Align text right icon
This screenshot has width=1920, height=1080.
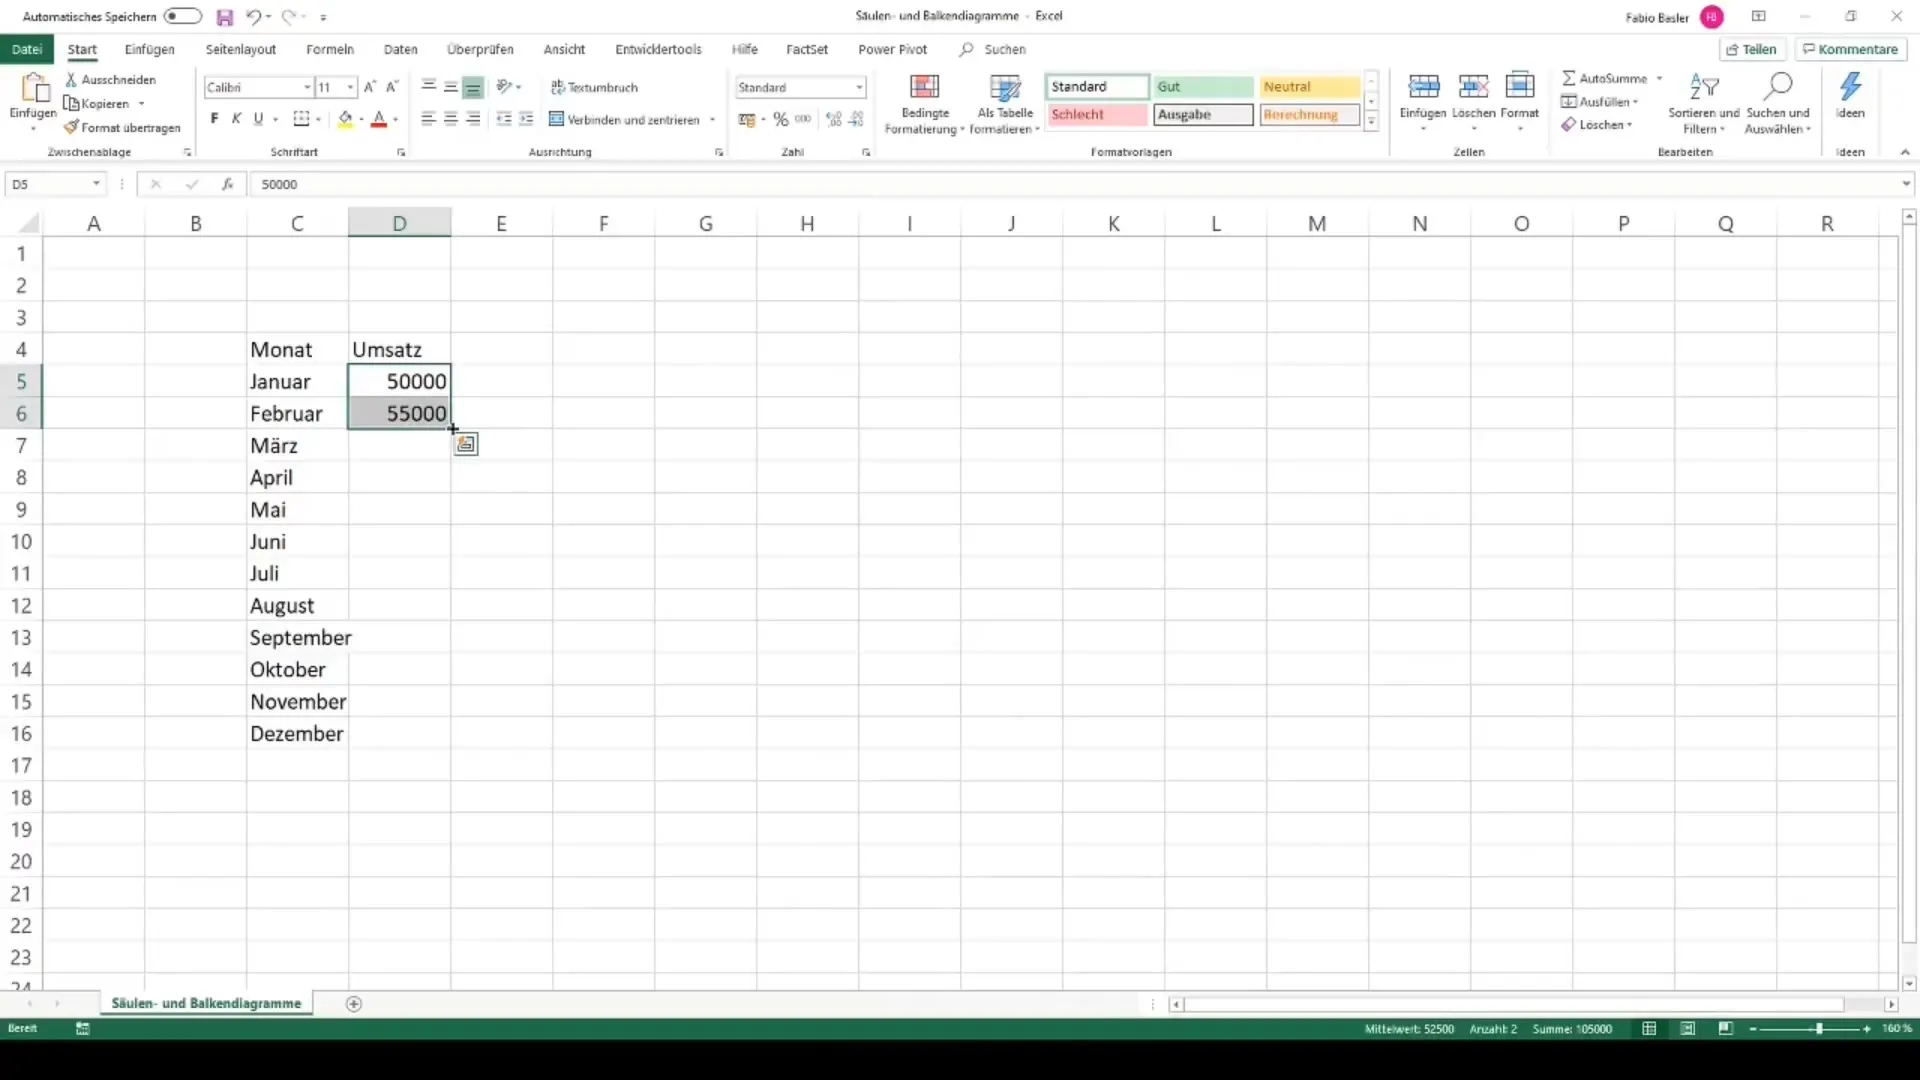[x=473, y=119]
